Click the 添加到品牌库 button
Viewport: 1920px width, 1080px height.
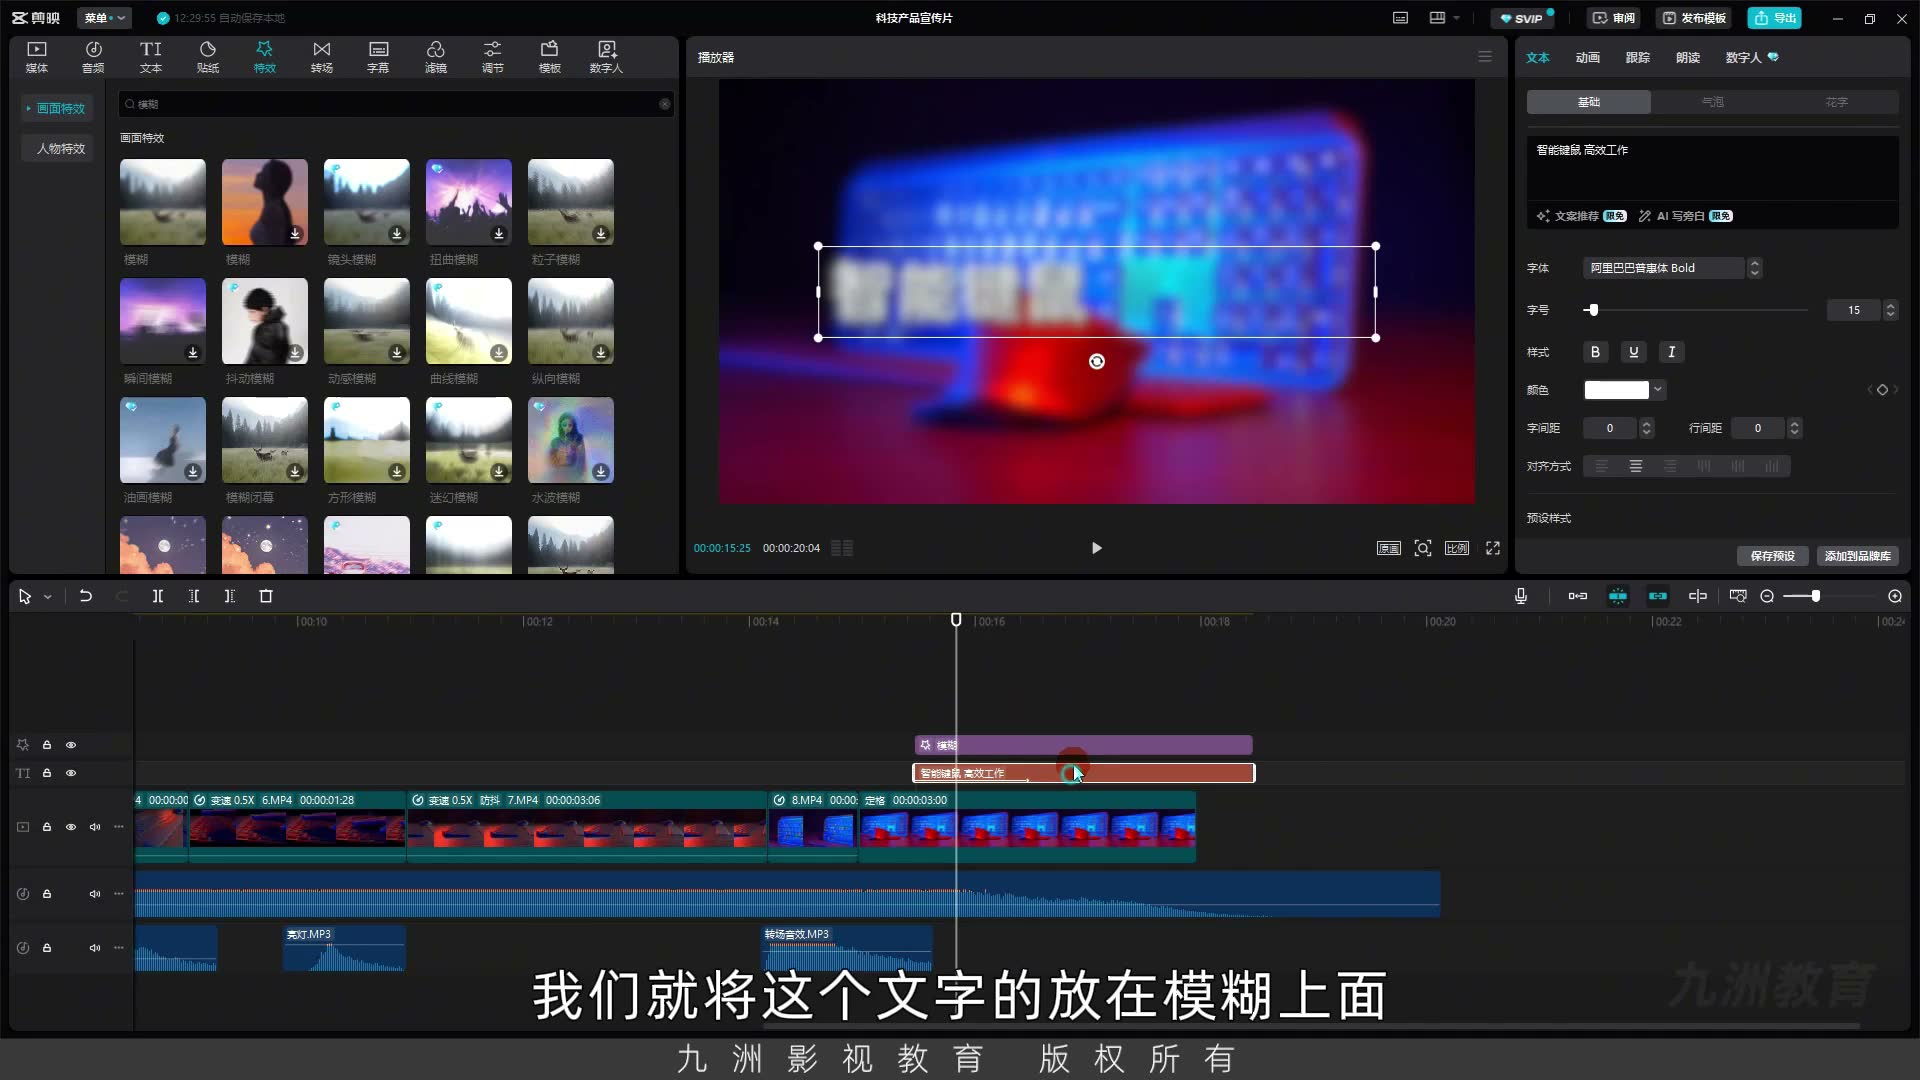(1857, 556)
